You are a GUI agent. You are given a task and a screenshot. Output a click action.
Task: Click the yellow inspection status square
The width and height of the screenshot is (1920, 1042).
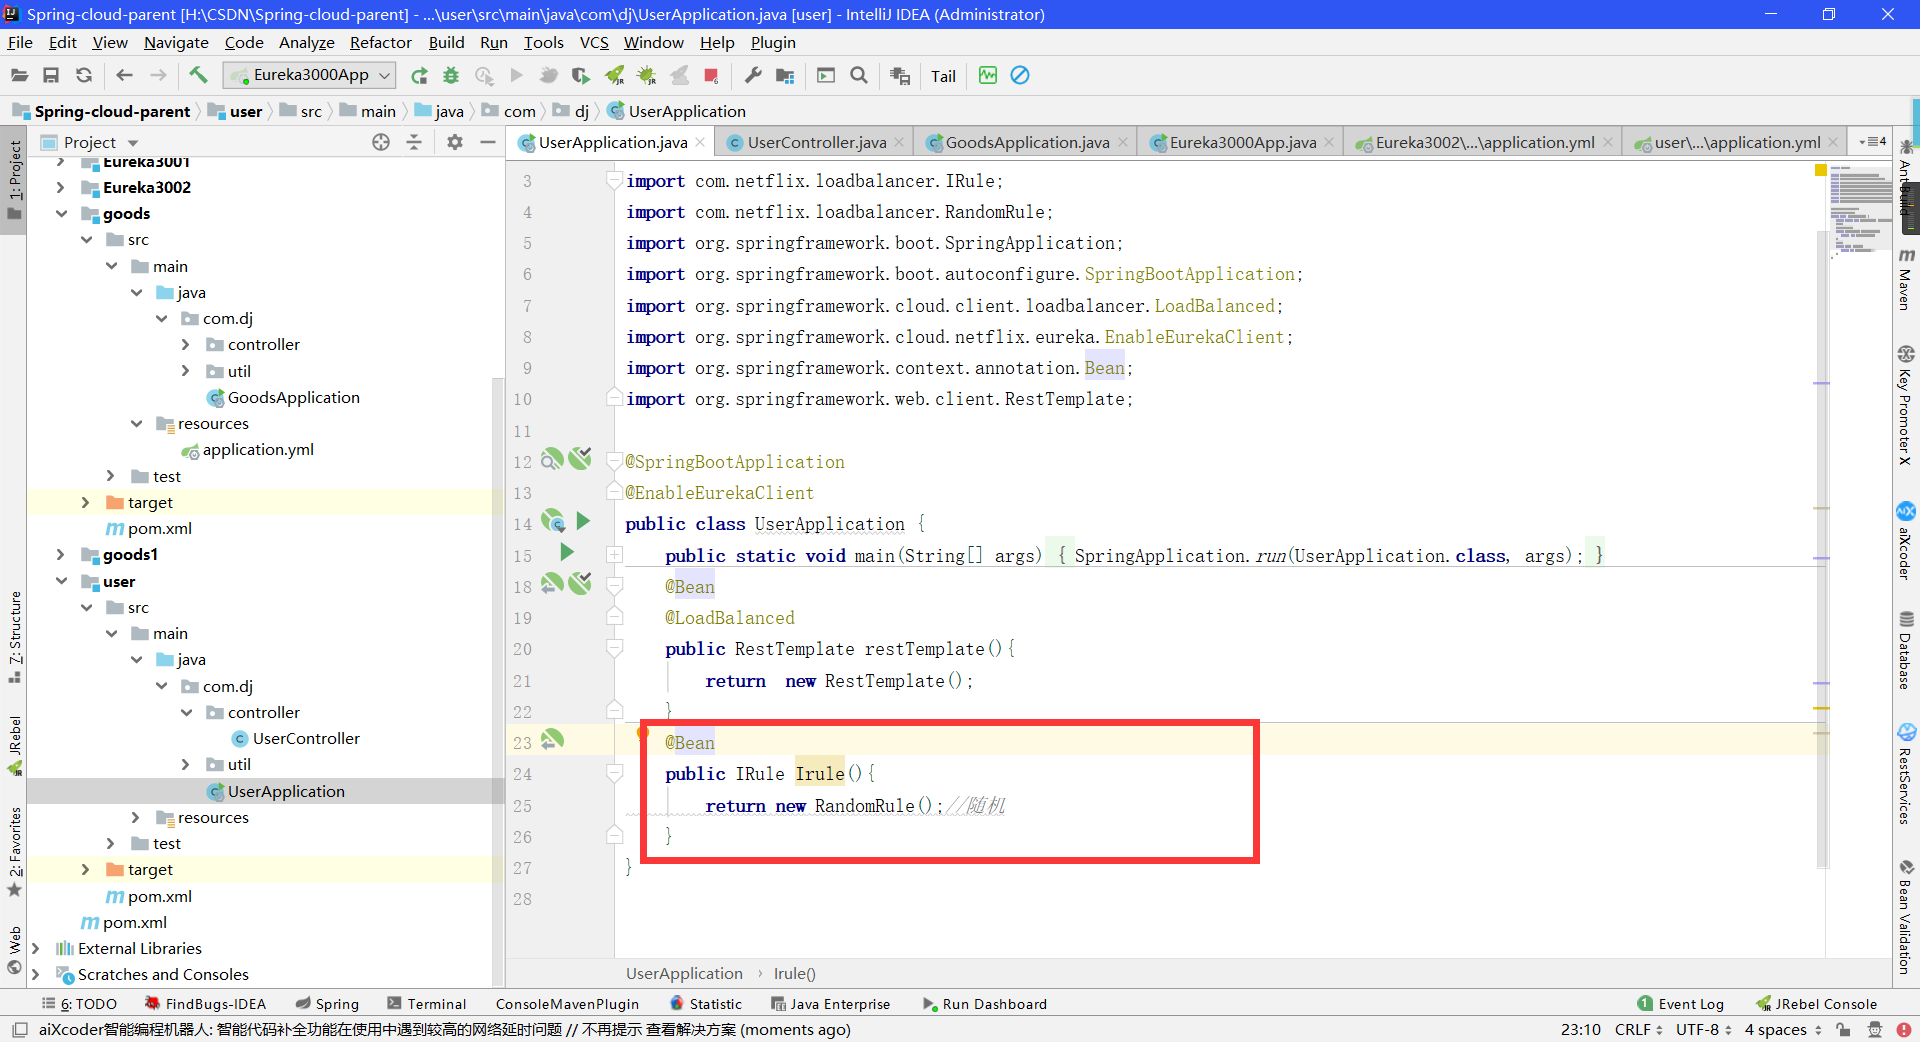point(1821,170)
